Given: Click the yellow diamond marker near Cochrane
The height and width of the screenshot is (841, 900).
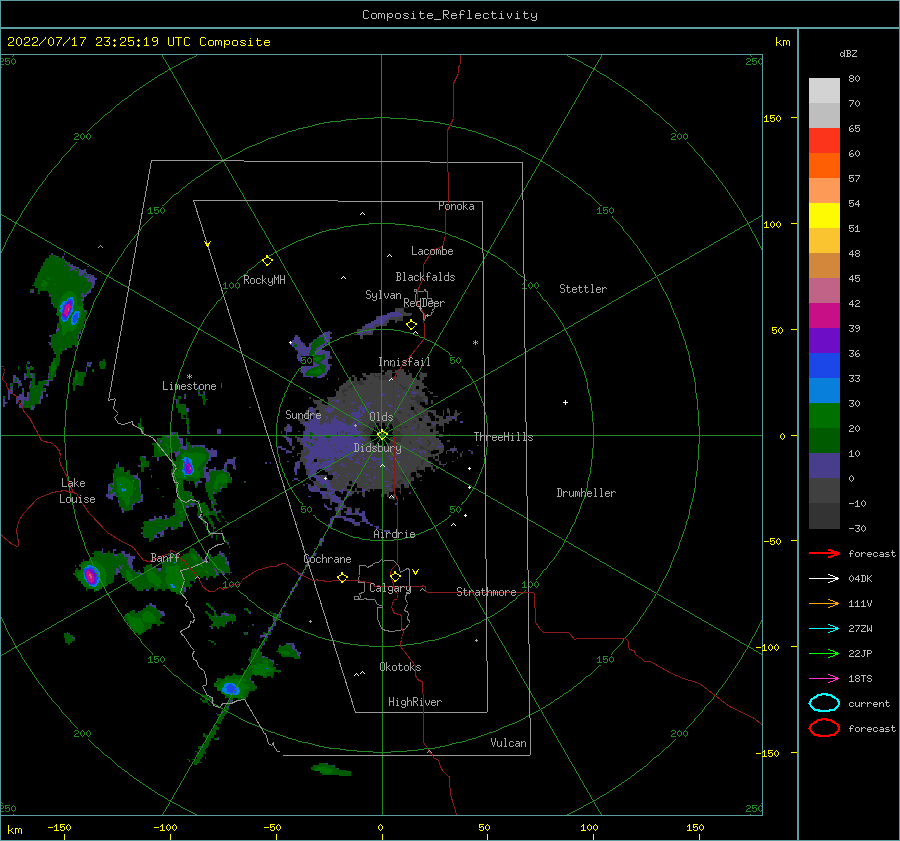Looking at the screenshot, I should pos(342,577).
